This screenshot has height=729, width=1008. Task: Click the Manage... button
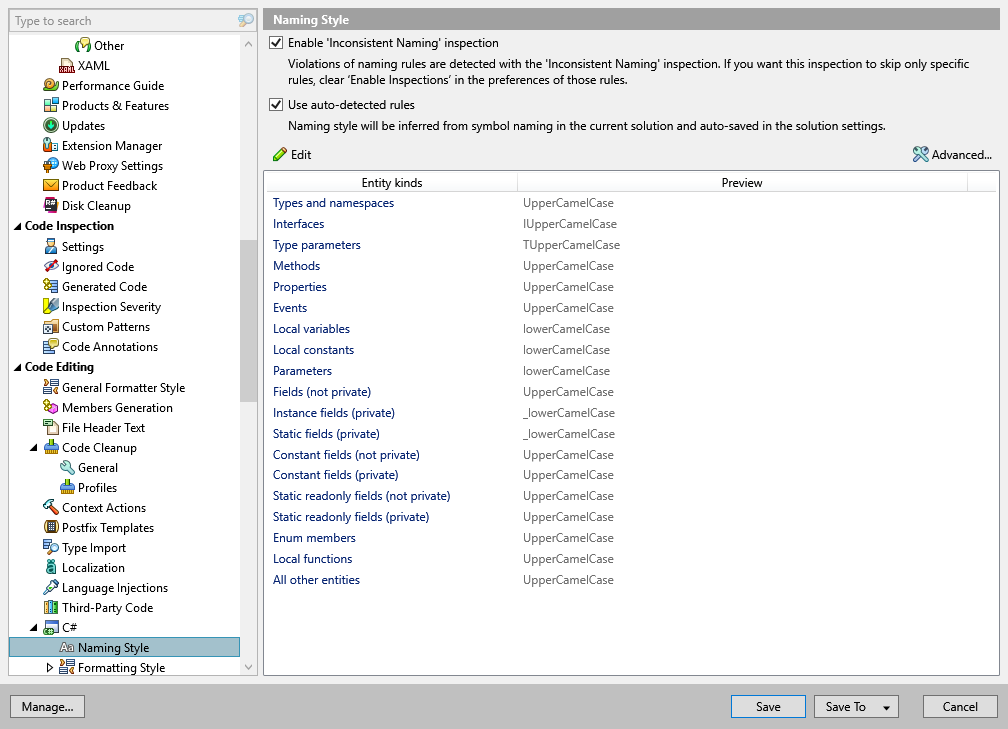47,706
